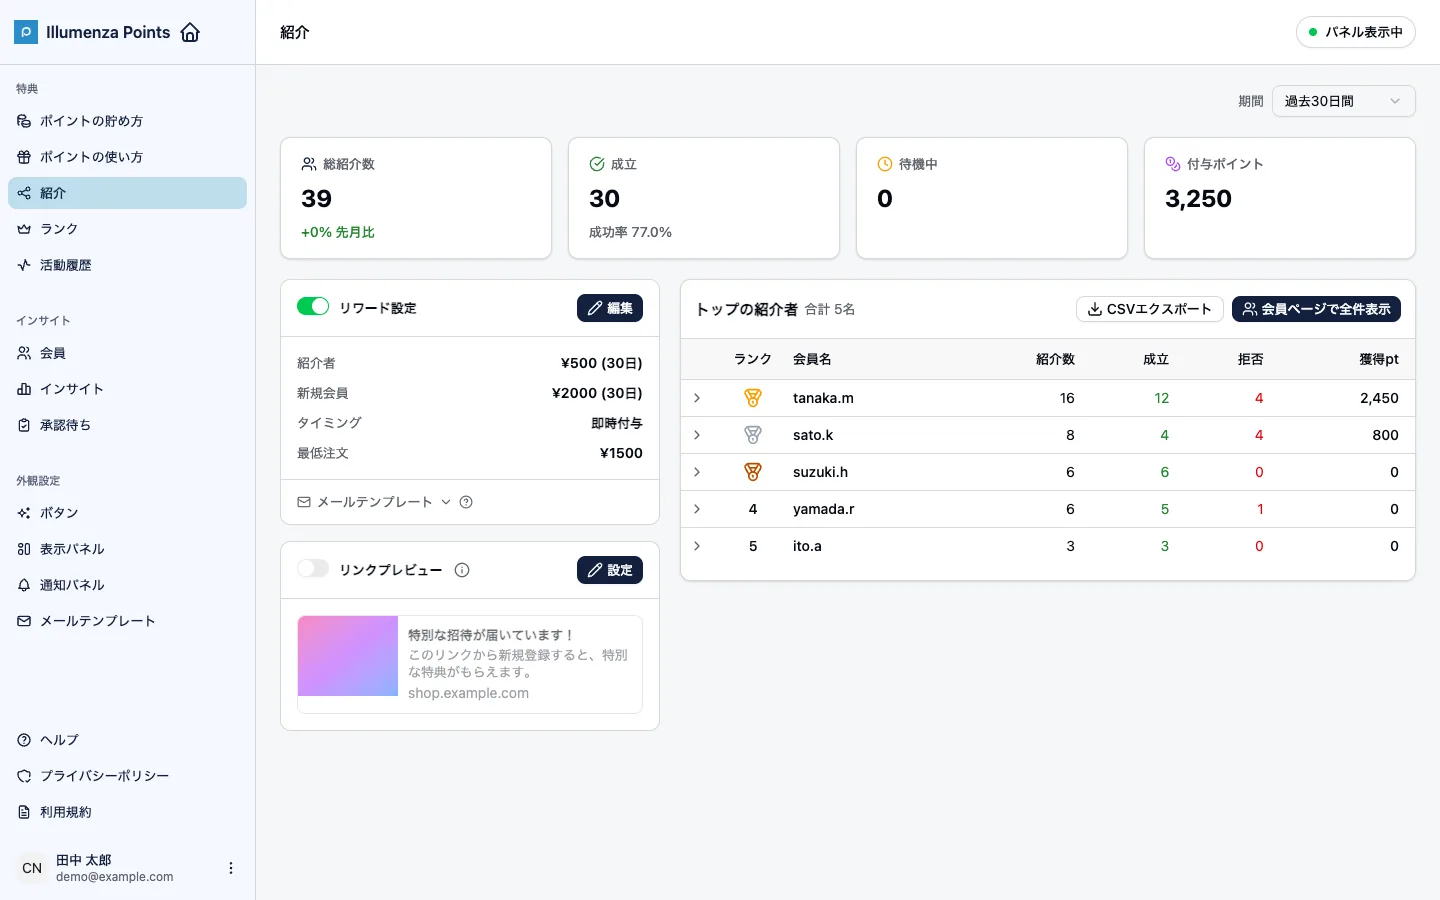Click the question mark icon for ヘルプ
The width and height of the screenshot is (1440, 900).
[24, 740]
